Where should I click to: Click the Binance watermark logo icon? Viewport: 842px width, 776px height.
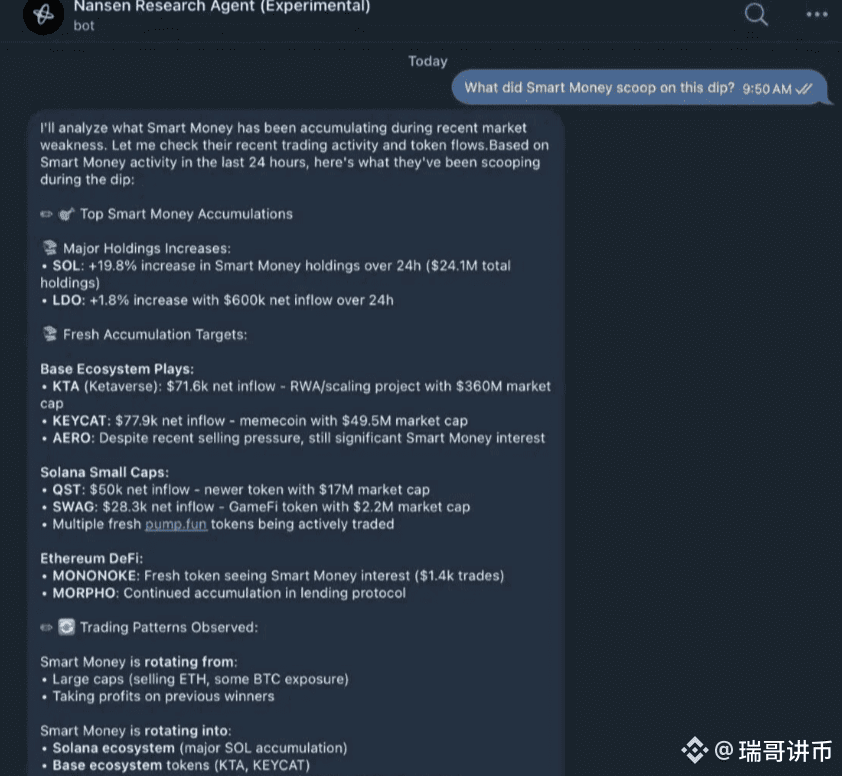(x=695, y=750)
